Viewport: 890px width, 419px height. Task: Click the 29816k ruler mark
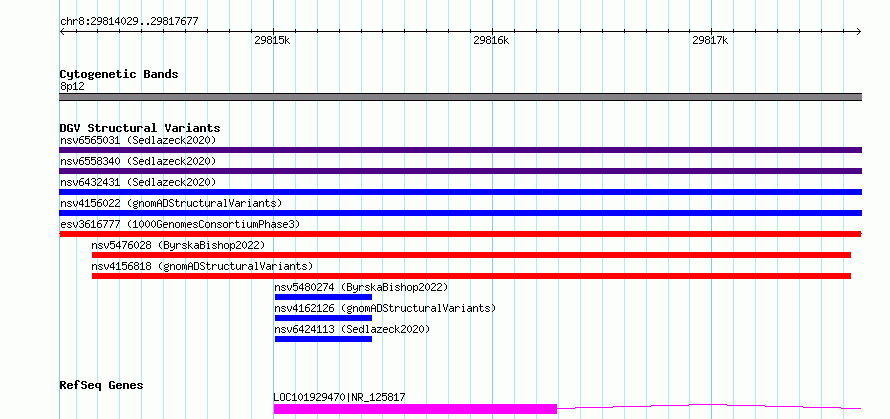[492, 40]
